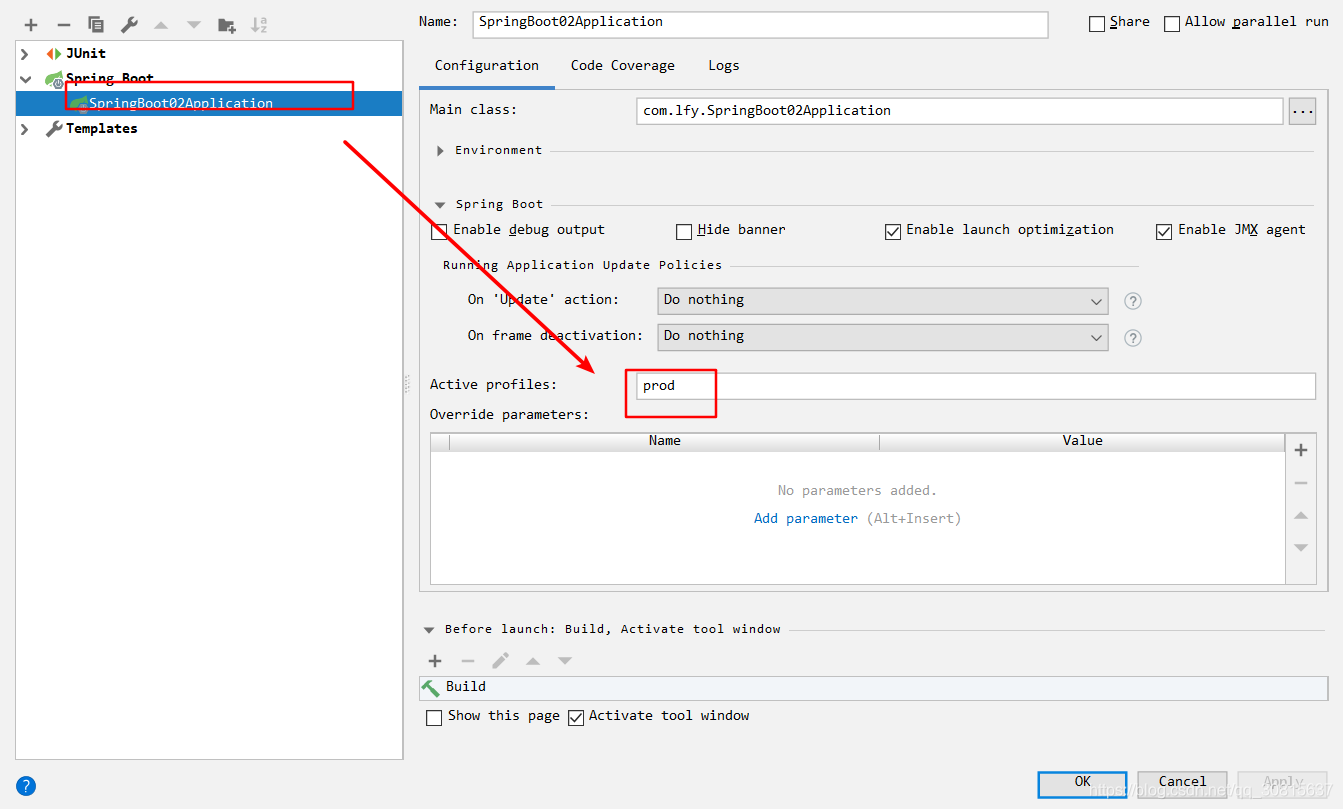Move configuration down in left toolbar
Viewport: 1343px width, 809px height.
(194, 24)
